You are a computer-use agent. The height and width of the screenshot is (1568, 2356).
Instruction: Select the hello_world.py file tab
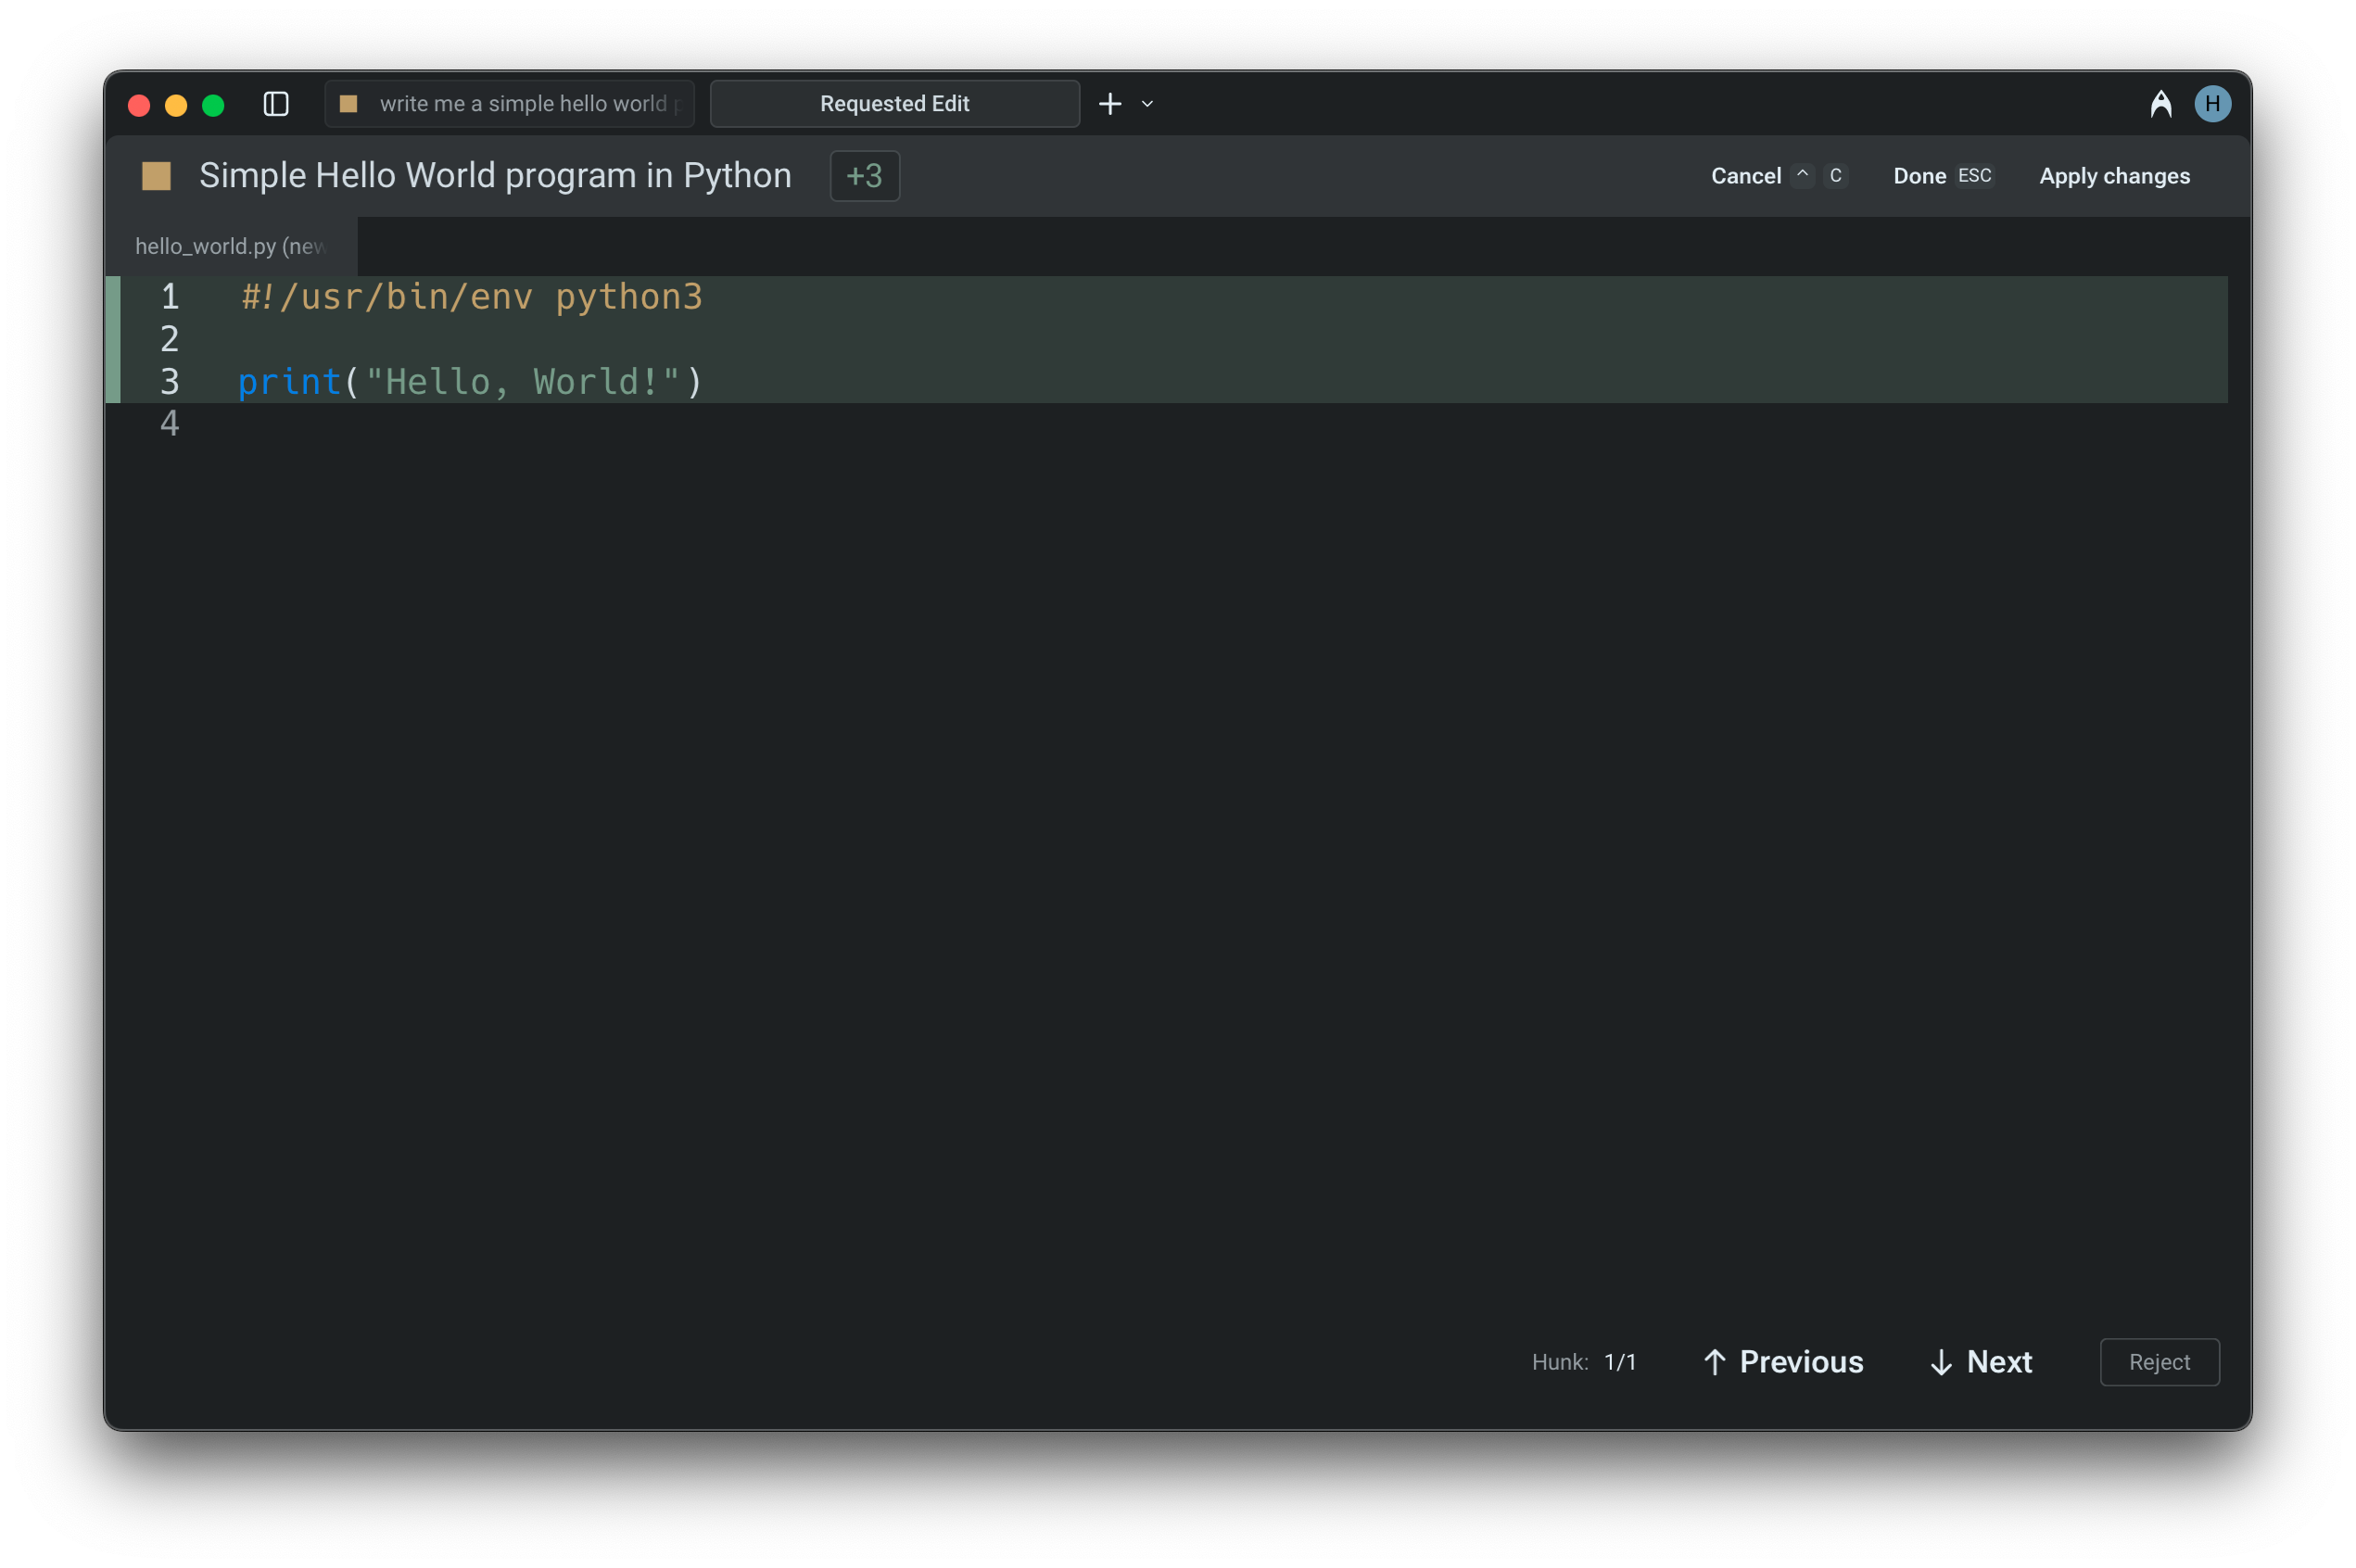point(230,246)
